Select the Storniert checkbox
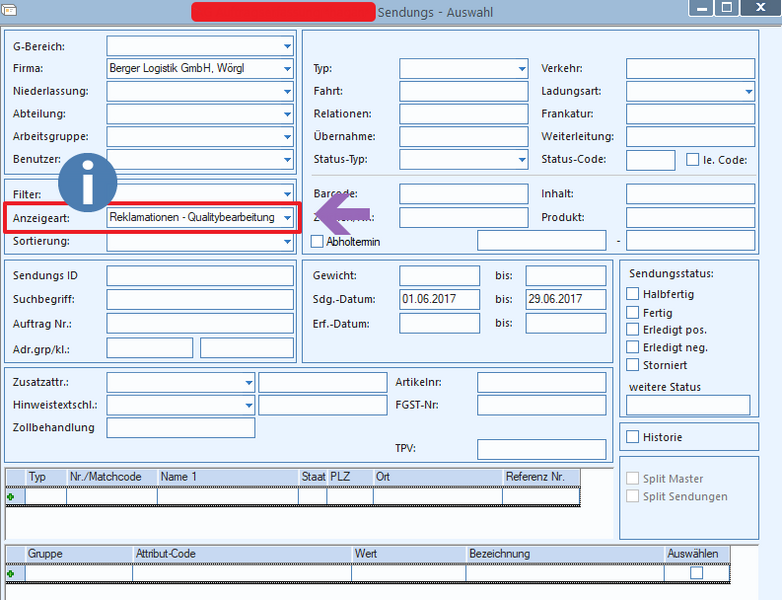The image size is (782, 600). click(632, 365)
